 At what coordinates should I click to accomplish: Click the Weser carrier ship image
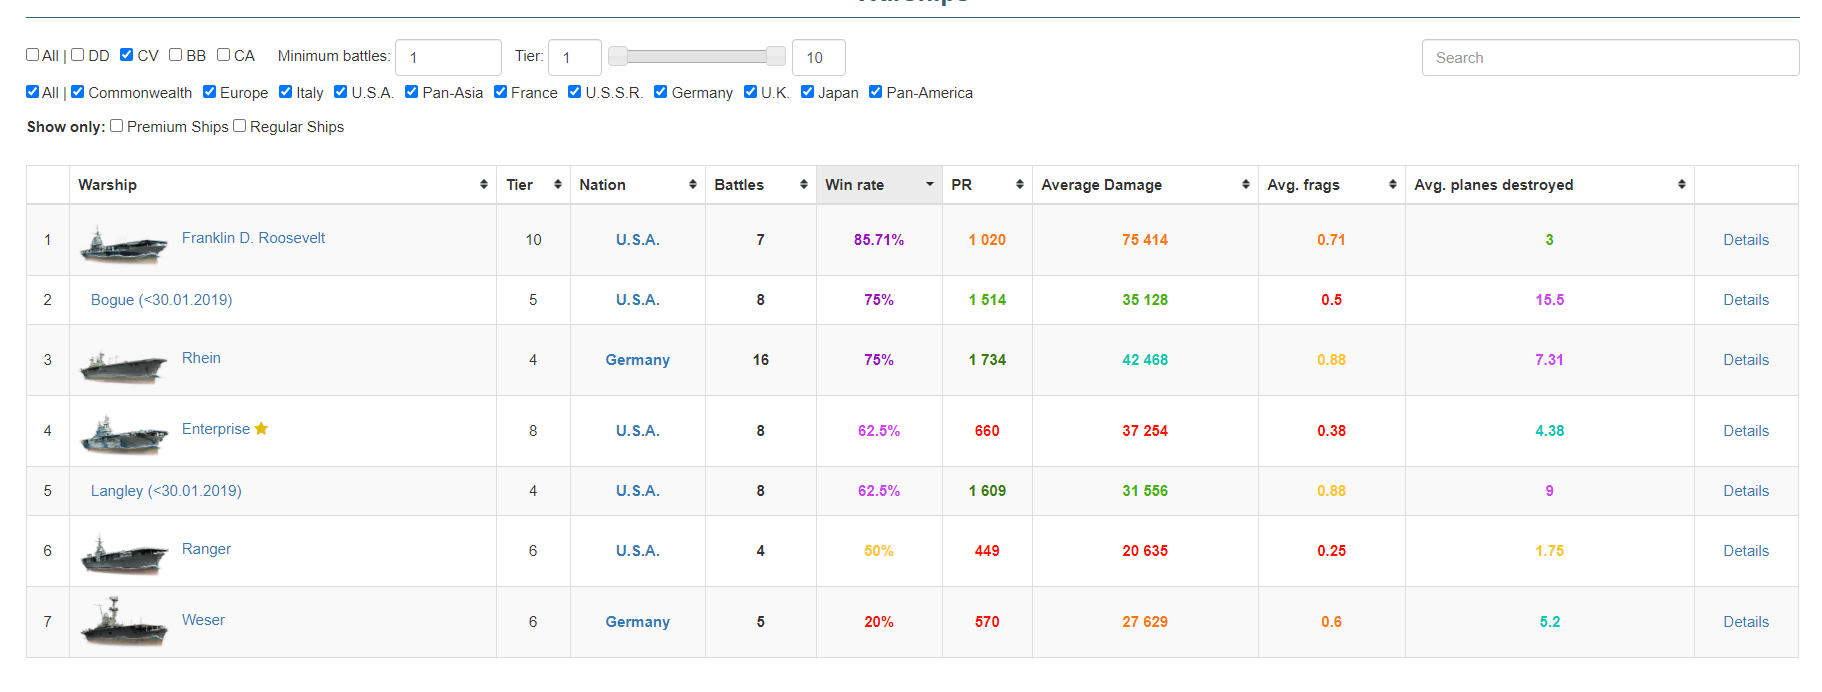click(123, 625)
